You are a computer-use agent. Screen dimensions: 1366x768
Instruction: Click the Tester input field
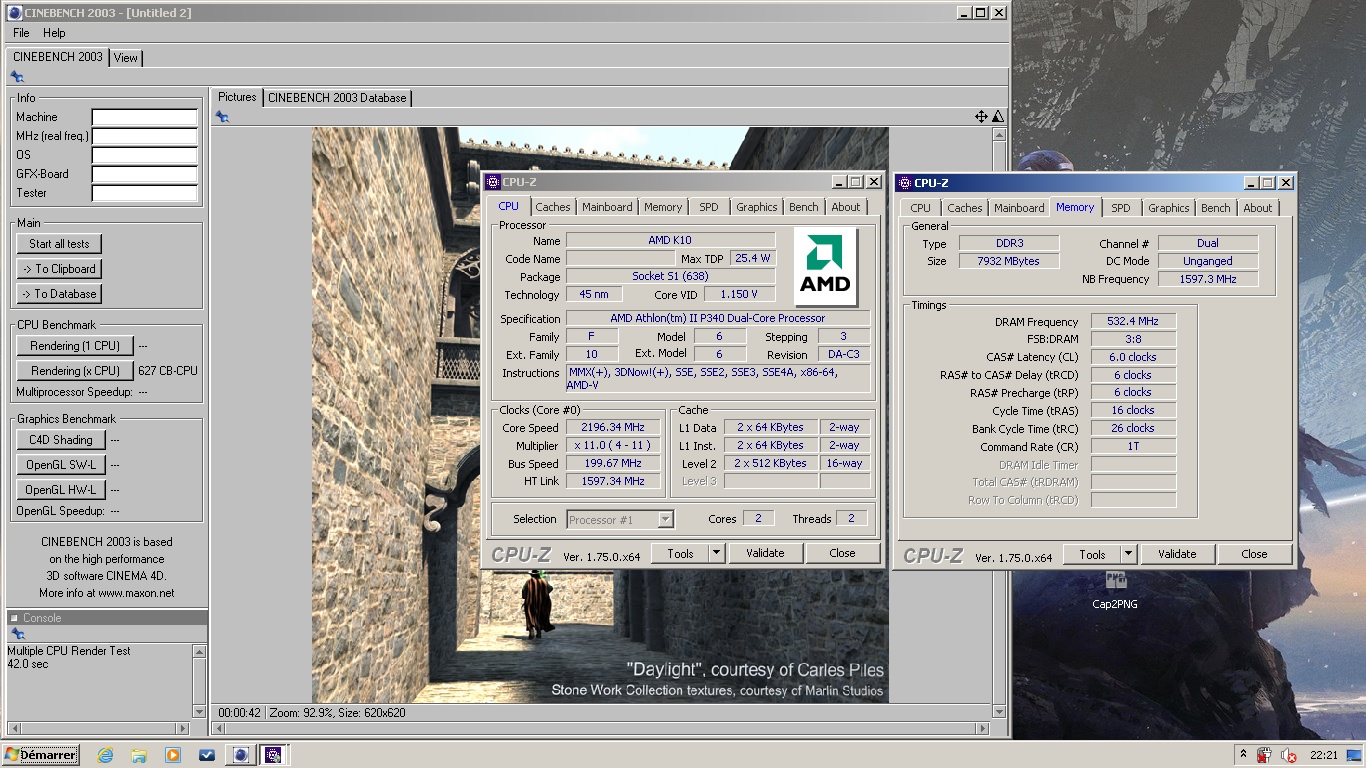[x=145, y=193]
